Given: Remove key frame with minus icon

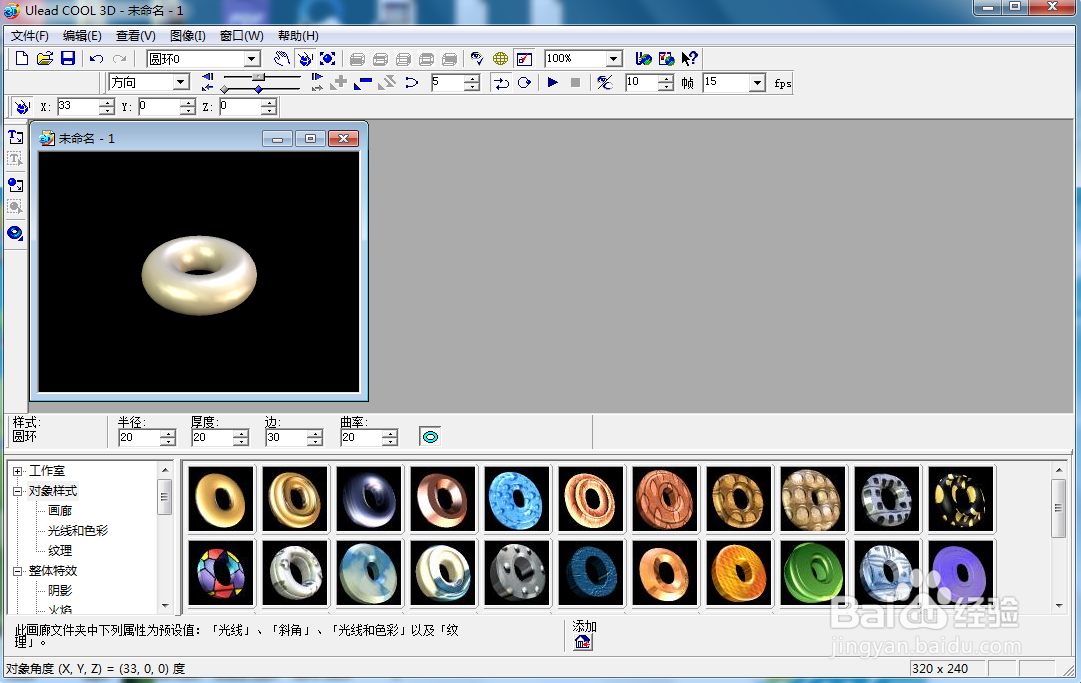Looking at the screenshot, I should pyautogui.click(x=363, y=83).
